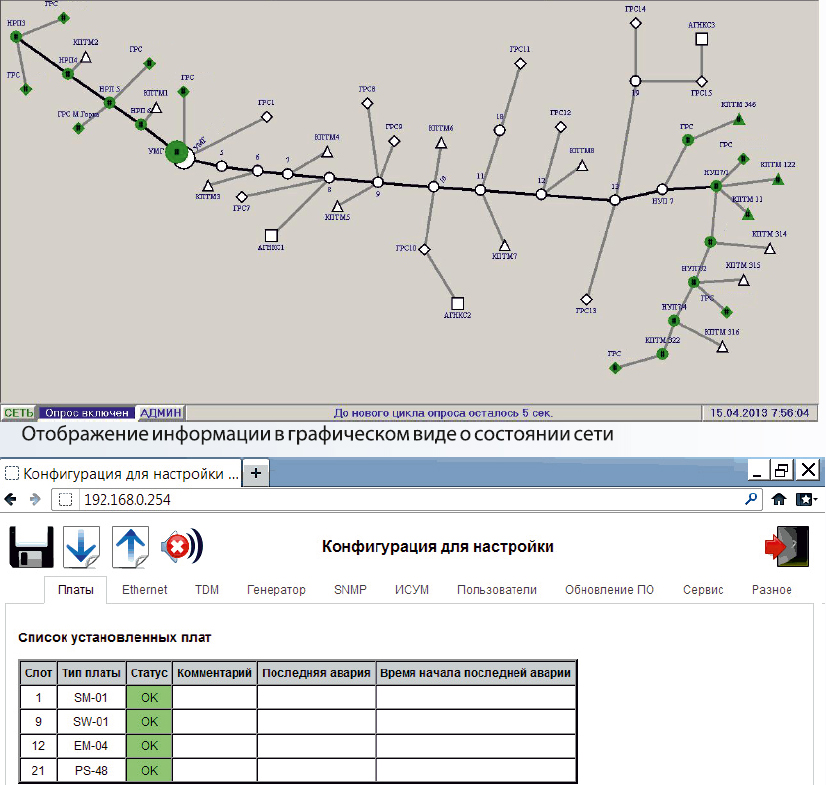Select the Конфигурация для настройки browser tab
Image resolution: width=826 pixels, height=785 pixels.
tap(121, 474)
